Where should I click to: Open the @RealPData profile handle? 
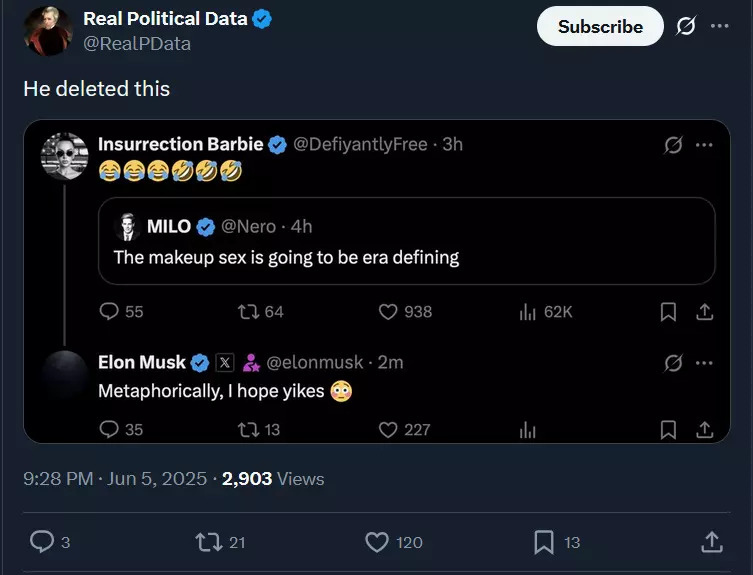point(137,44)
